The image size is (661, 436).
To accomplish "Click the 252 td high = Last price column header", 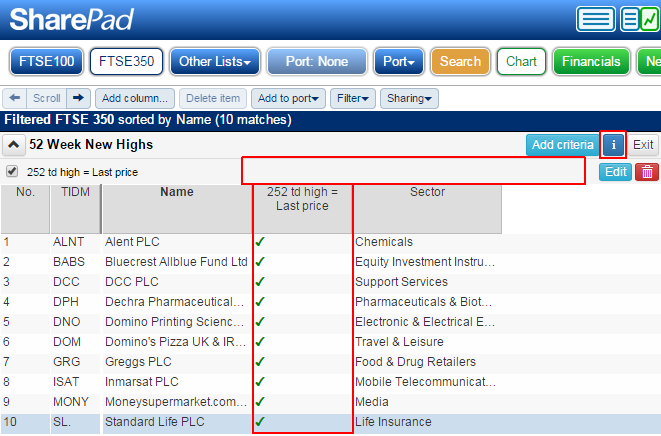I will tap(302, 209).
